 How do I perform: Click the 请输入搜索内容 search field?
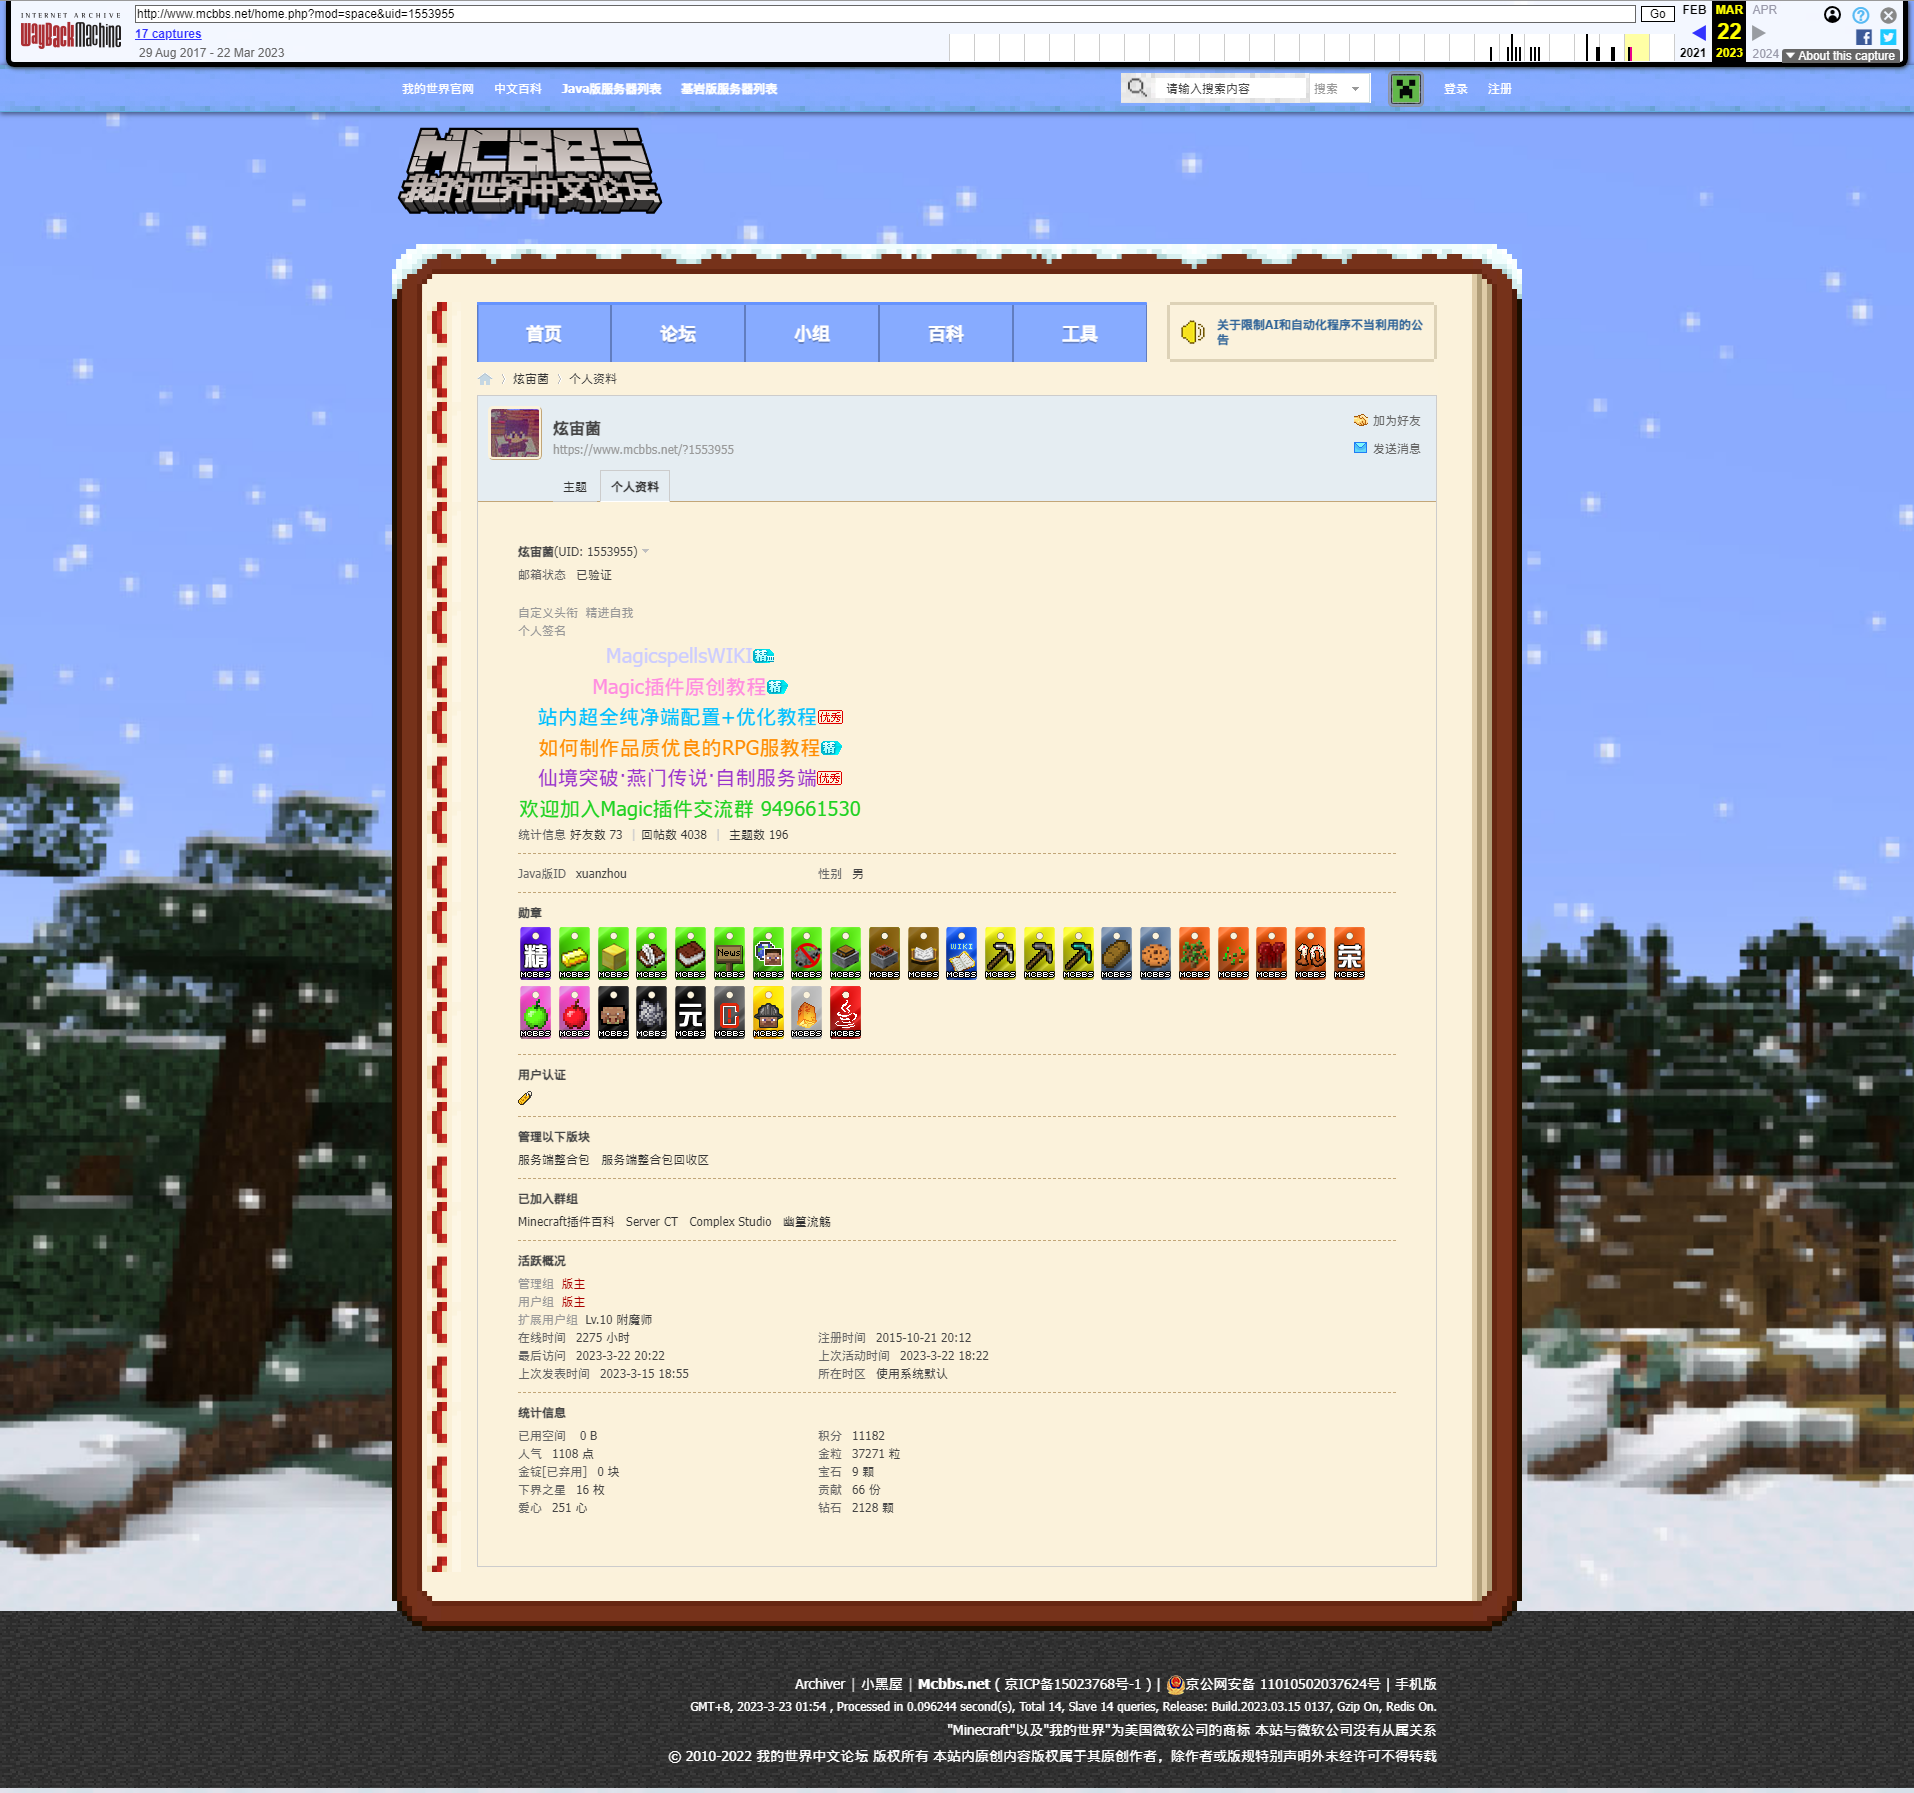pos(1233,89)
